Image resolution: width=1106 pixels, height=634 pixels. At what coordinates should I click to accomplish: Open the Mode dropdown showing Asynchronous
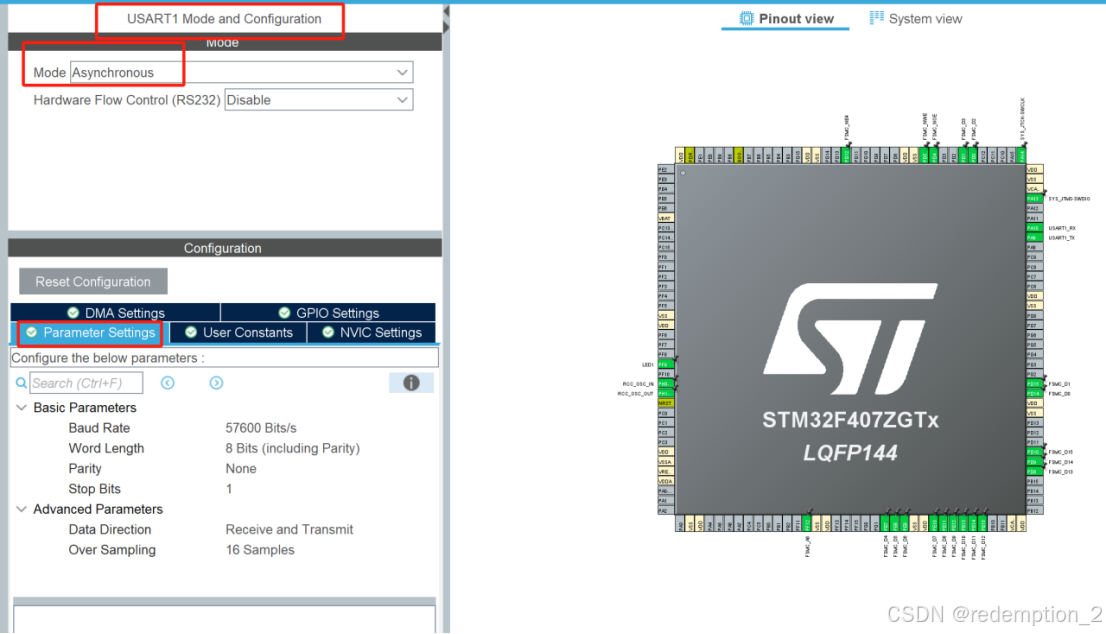point(241,73)
